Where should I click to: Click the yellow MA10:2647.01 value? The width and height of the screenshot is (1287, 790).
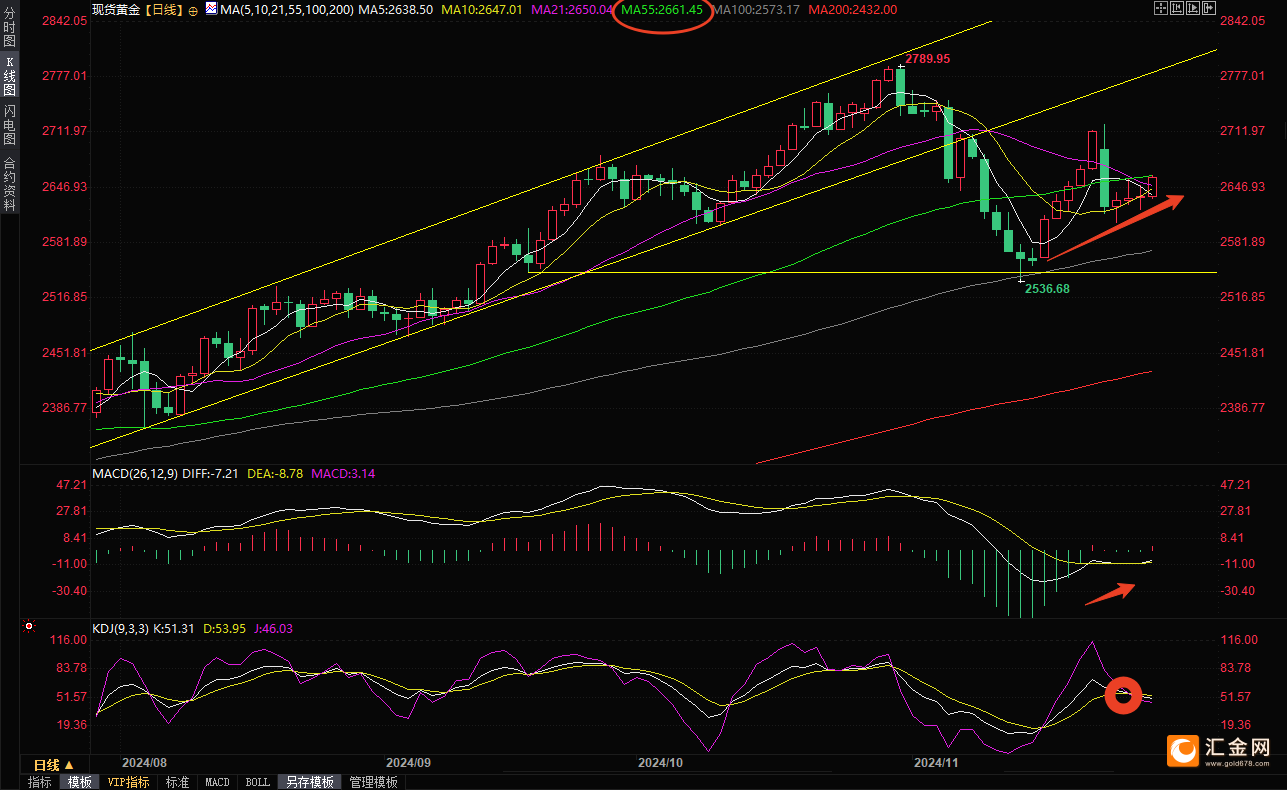pos(484,9)
